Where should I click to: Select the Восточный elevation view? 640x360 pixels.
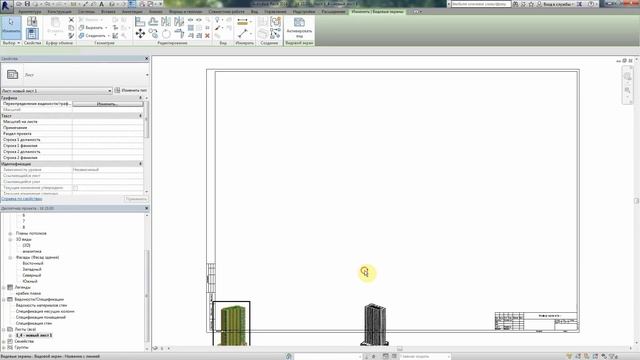coord(33,264)
